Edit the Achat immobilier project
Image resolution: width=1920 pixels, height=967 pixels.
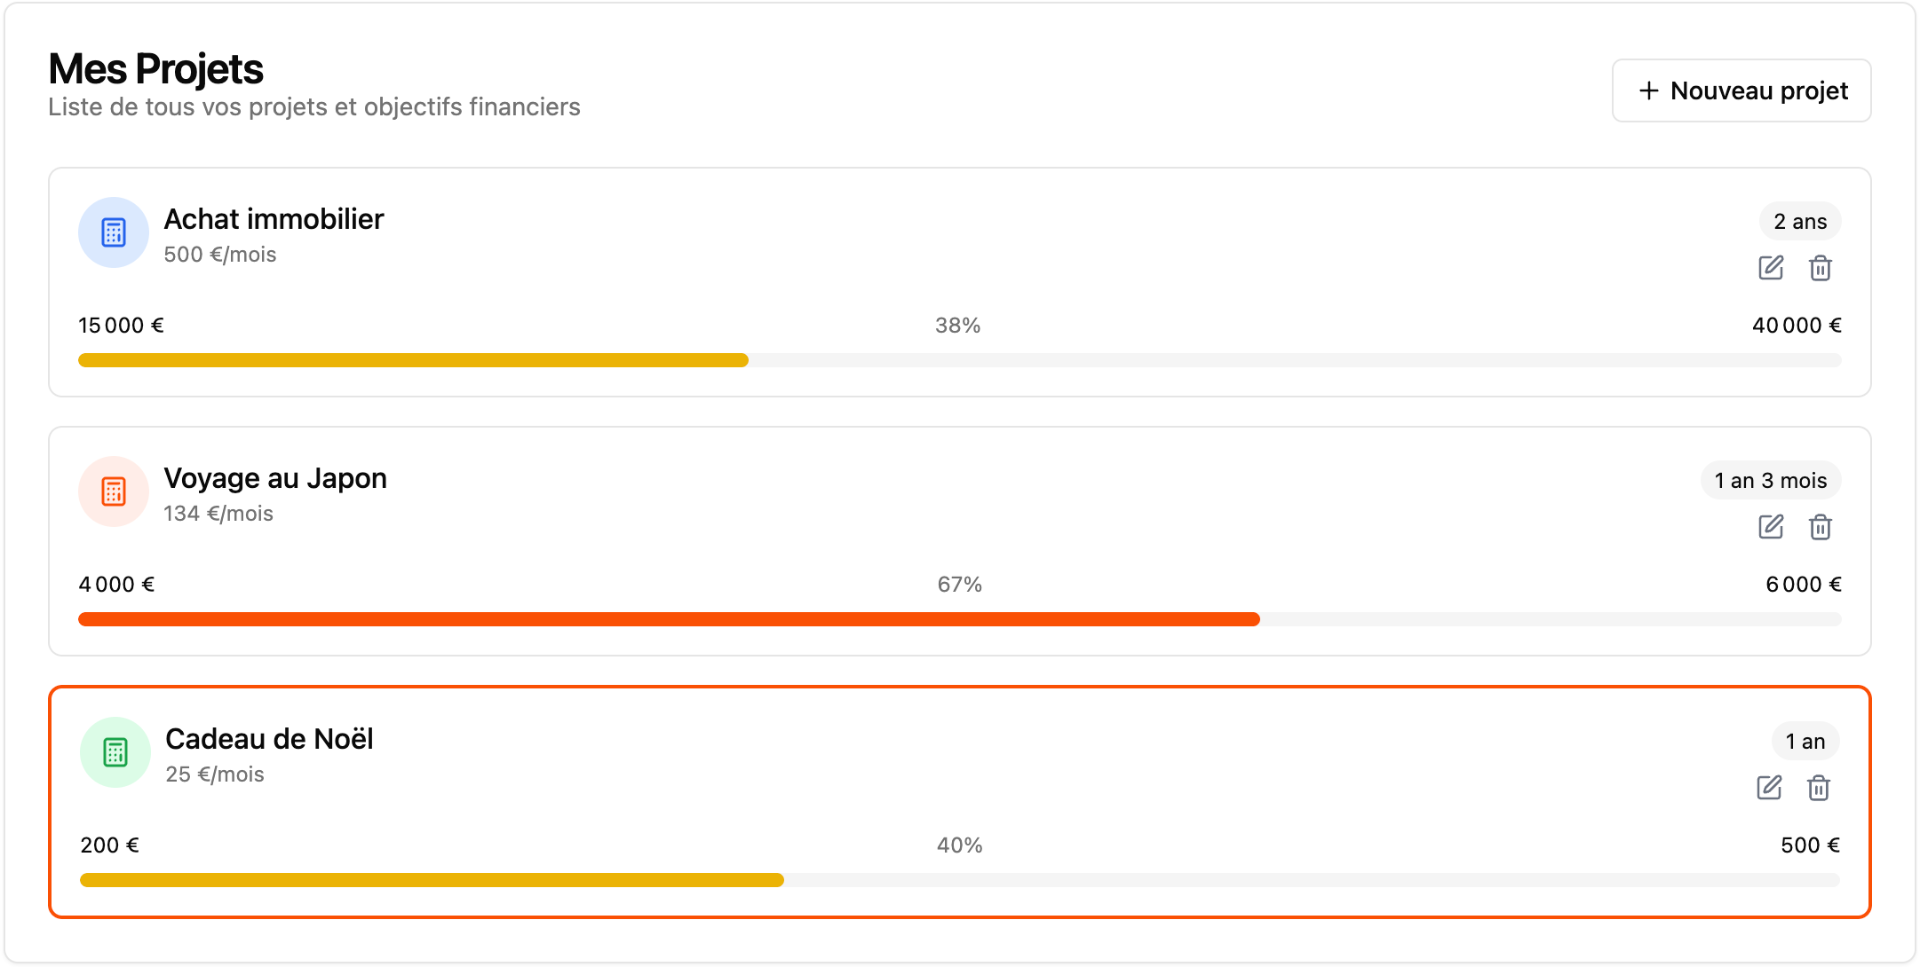1770,268
